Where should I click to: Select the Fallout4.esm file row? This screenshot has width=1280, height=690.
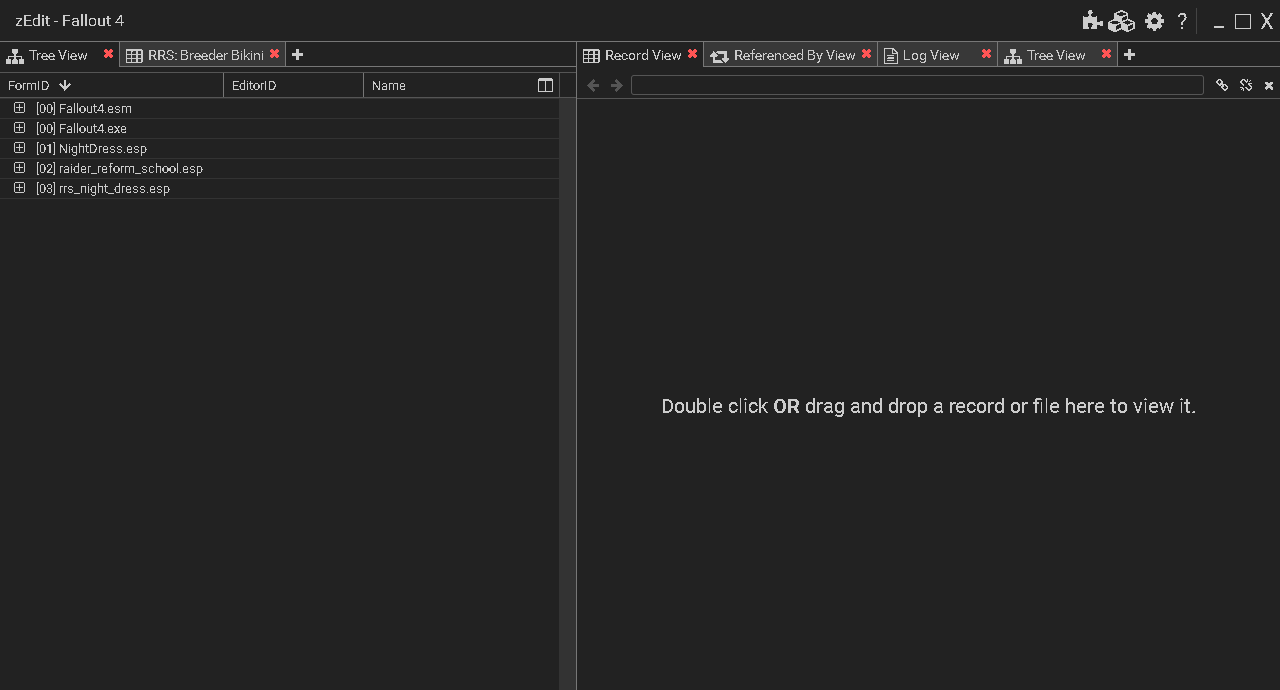(279, 108)
